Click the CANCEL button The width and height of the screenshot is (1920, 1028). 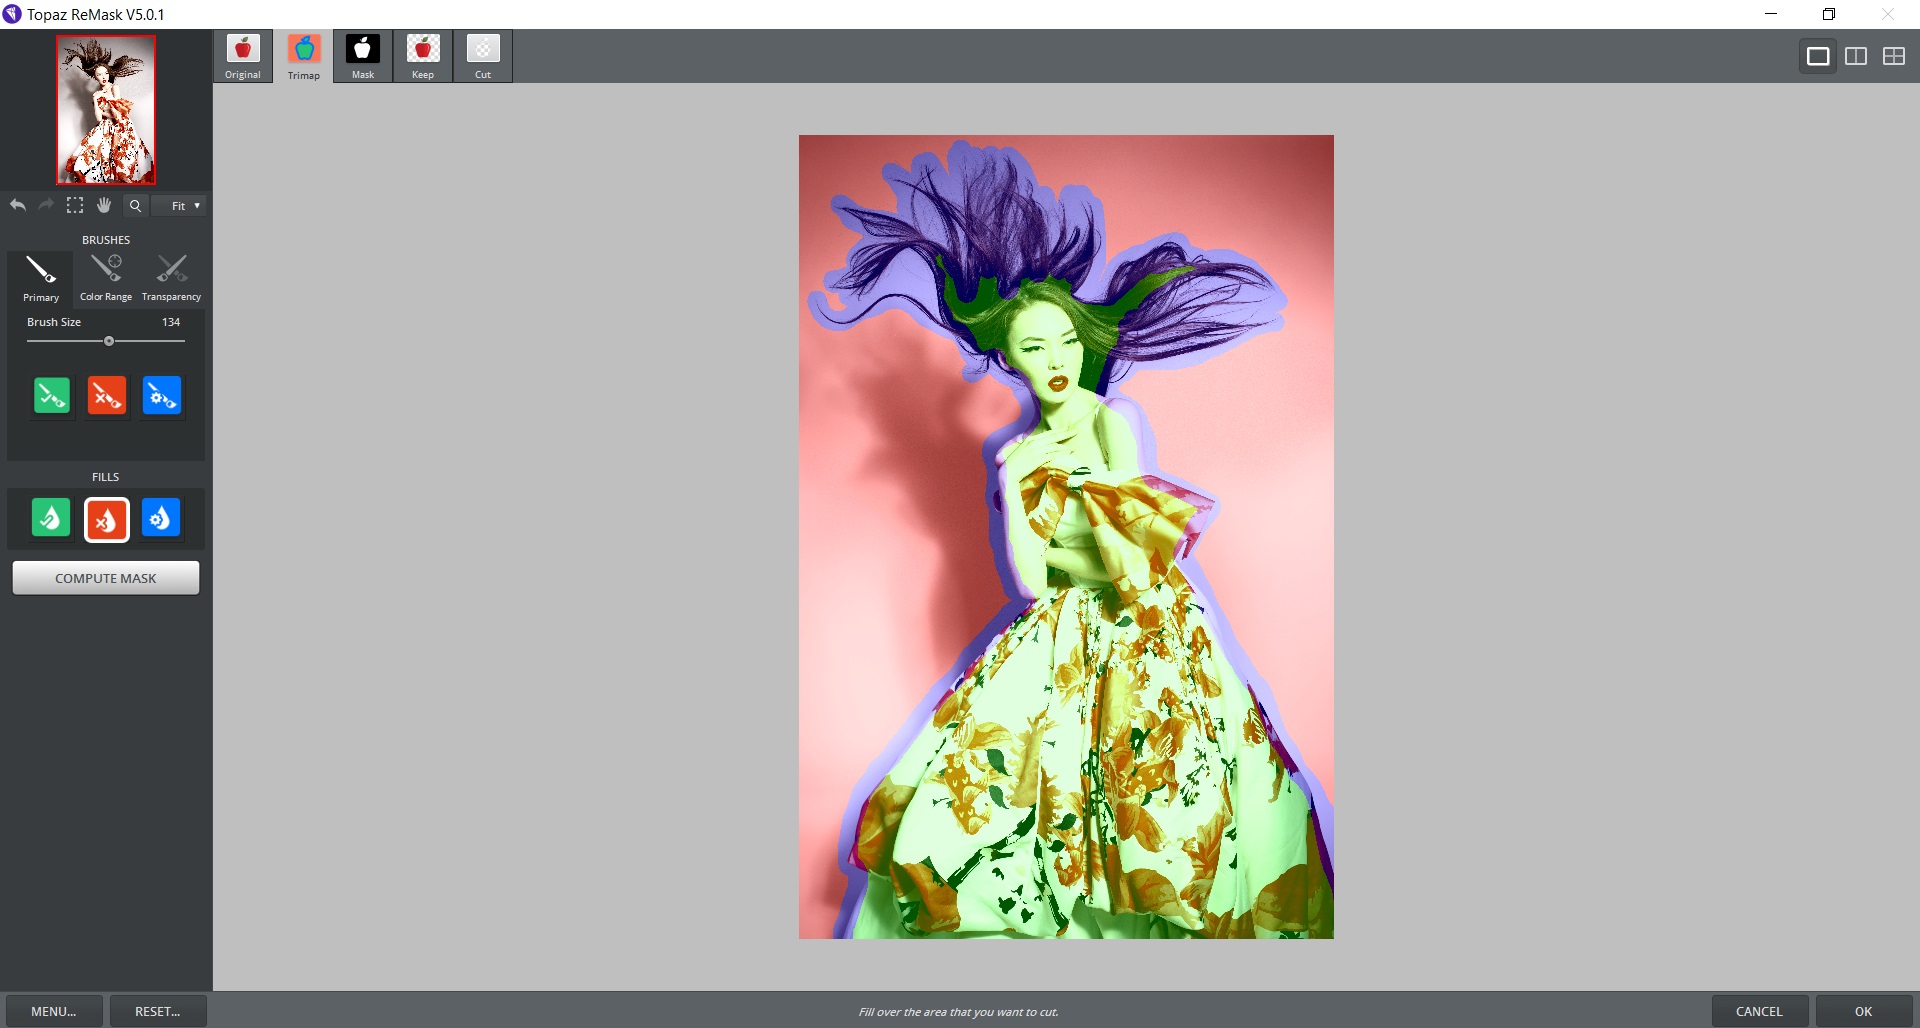pos(1760,1010)
